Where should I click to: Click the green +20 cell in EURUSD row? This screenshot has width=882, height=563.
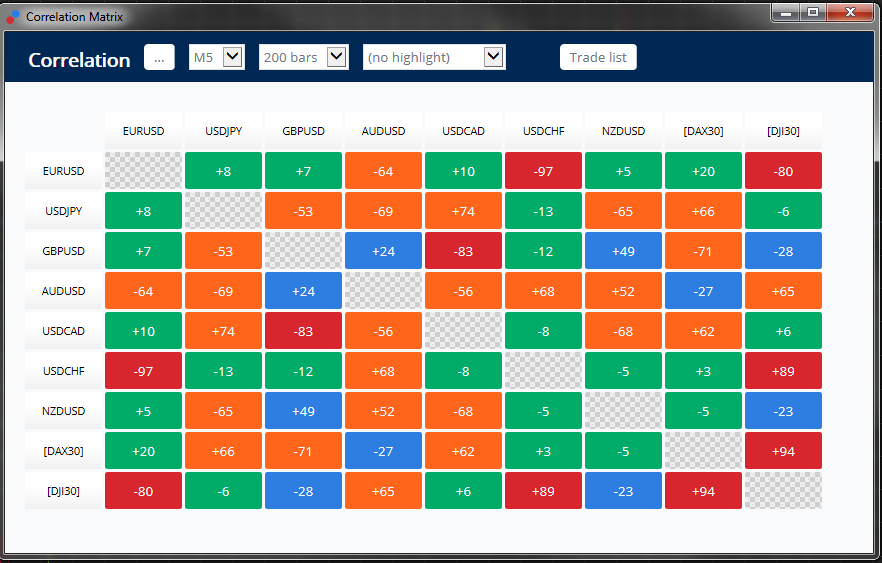point(703,171)
